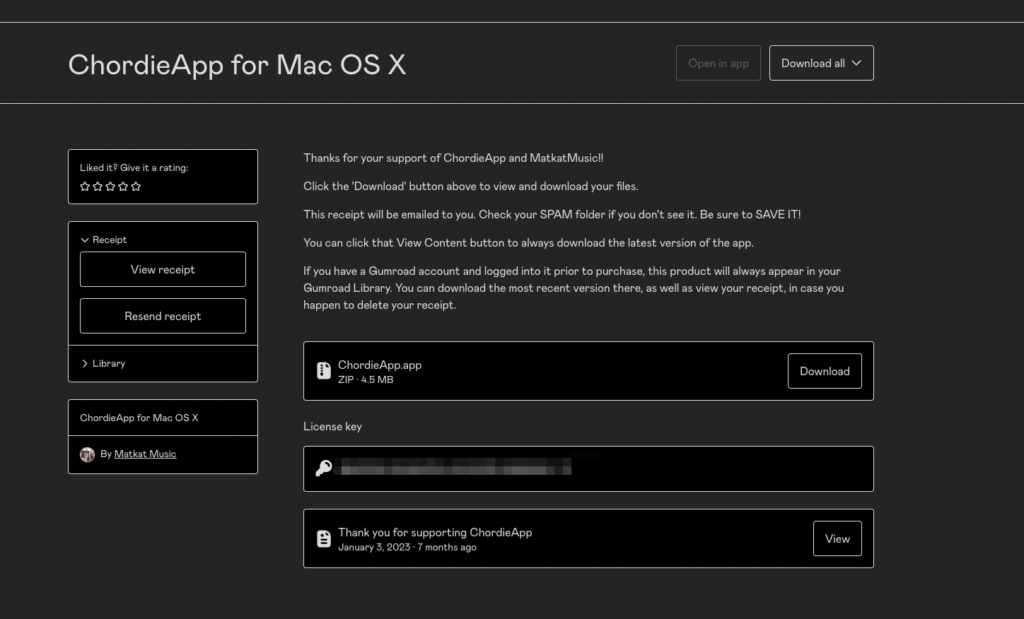Download the ChordieApp.app file
The width and height of the screenshot is (1024, 619).
coord(824,371)
